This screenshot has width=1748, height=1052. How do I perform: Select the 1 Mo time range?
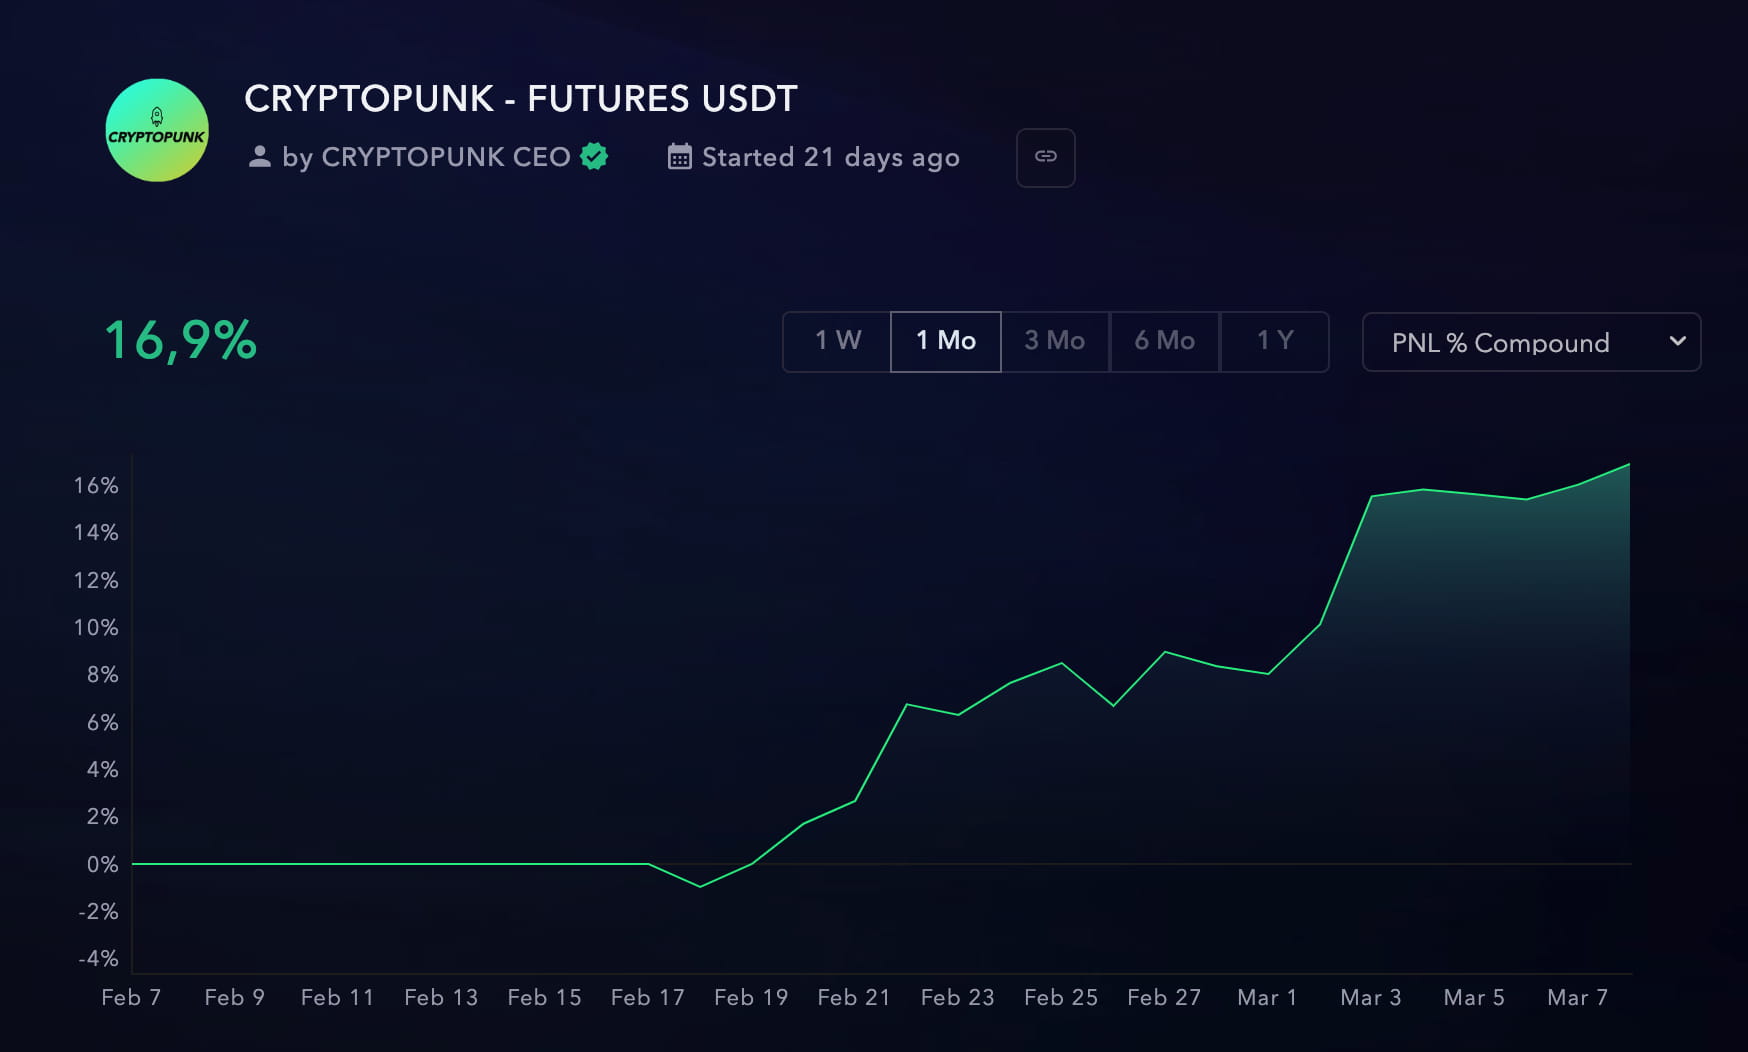[x=945, y=341]
